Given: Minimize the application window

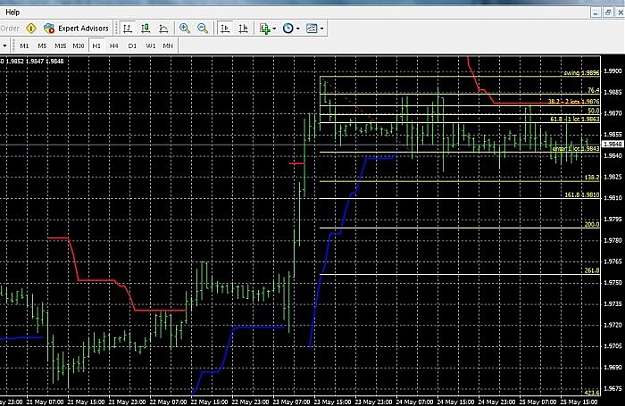Looking at the screenshot, I should 595,13.
